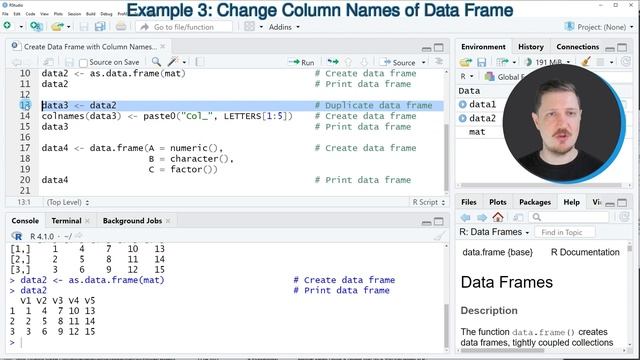Open the Session menu

click(x=74, y=14)
